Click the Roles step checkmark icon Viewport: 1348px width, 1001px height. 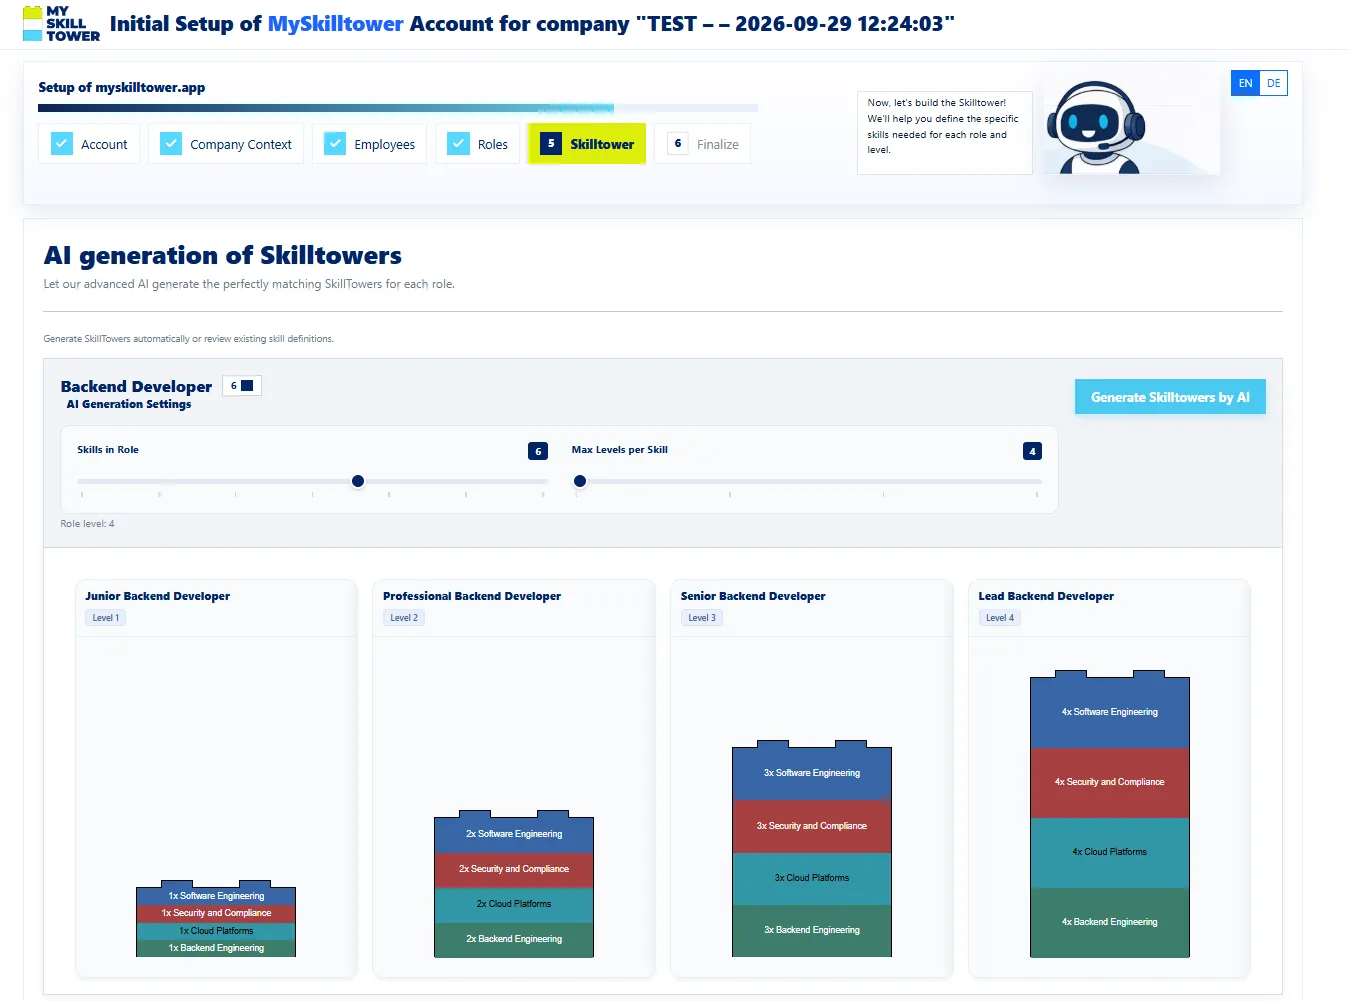click(x=458, y=144)
